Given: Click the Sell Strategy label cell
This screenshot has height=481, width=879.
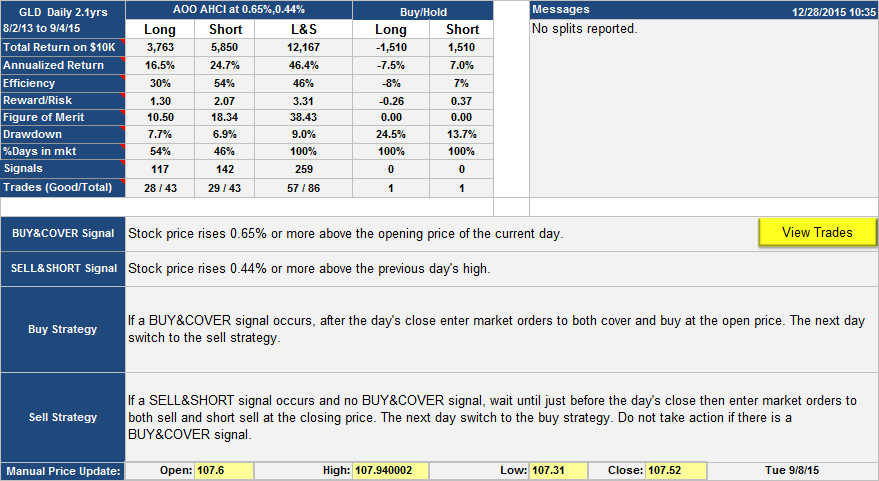Looking at the screenshot, I should pyautogui.click(x=63, y=417).
